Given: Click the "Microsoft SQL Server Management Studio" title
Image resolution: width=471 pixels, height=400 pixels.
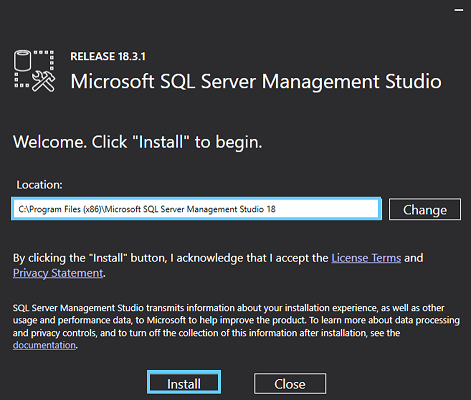Looking at the screenshot, I should (256, 82).
